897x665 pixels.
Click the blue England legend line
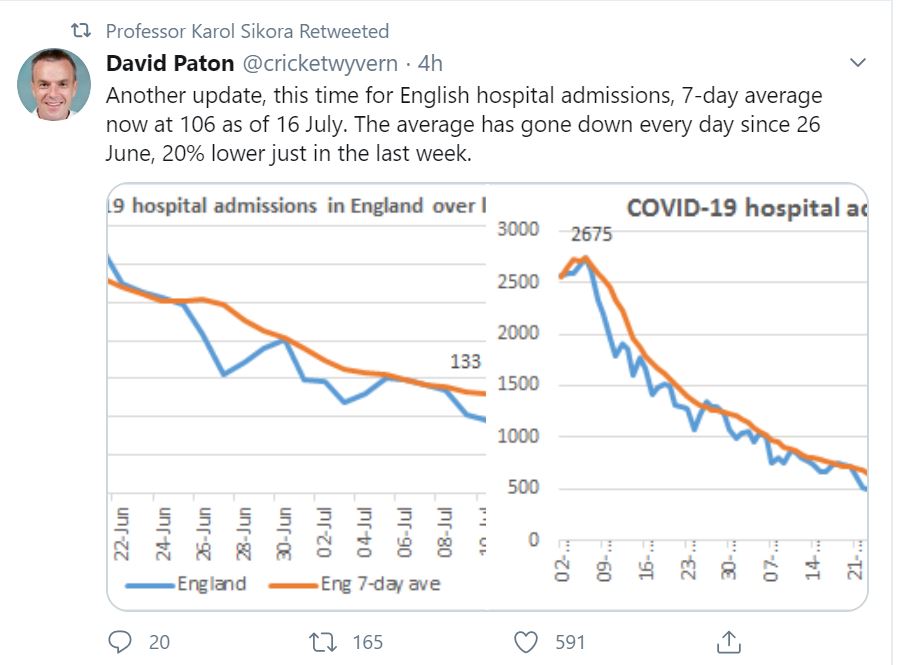tap(148, 584)
